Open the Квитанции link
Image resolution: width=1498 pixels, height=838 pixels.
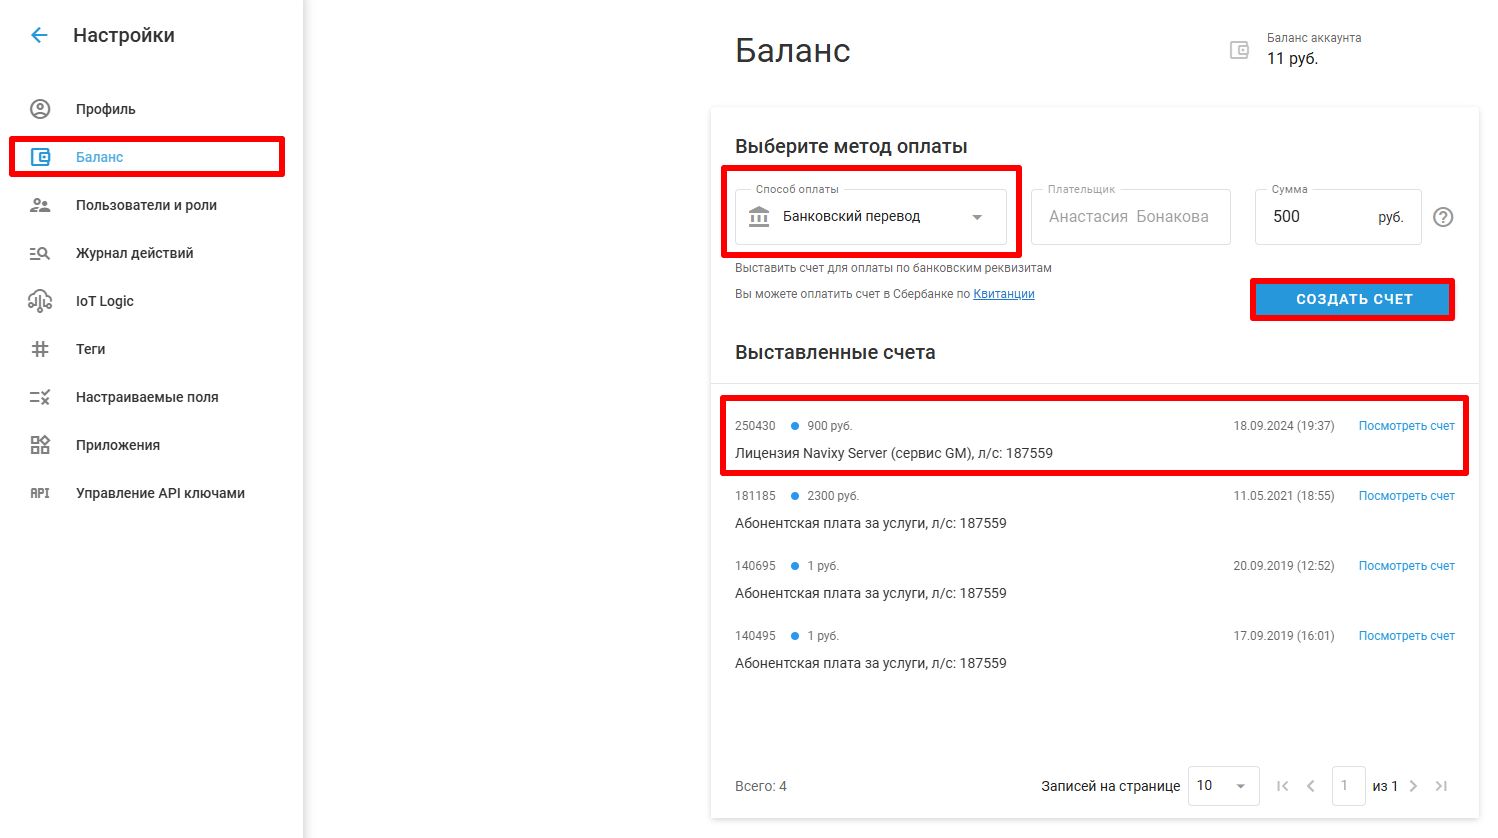tap(1003, 293)
